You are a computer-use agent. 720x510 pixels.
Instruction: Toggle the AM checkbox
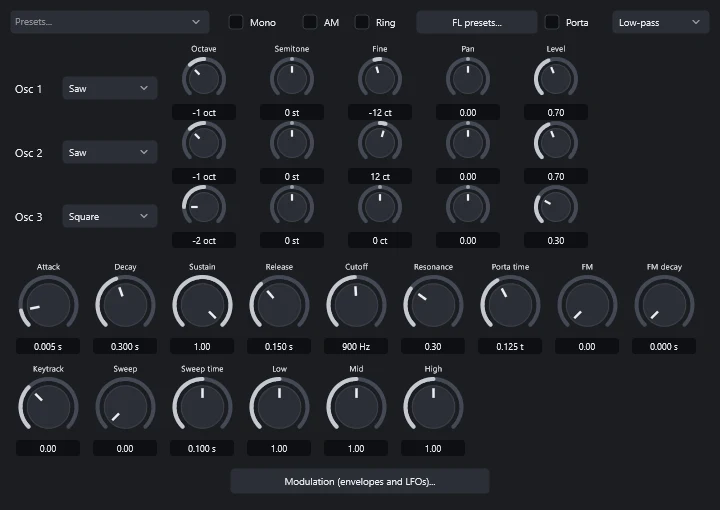click(310, 22)
